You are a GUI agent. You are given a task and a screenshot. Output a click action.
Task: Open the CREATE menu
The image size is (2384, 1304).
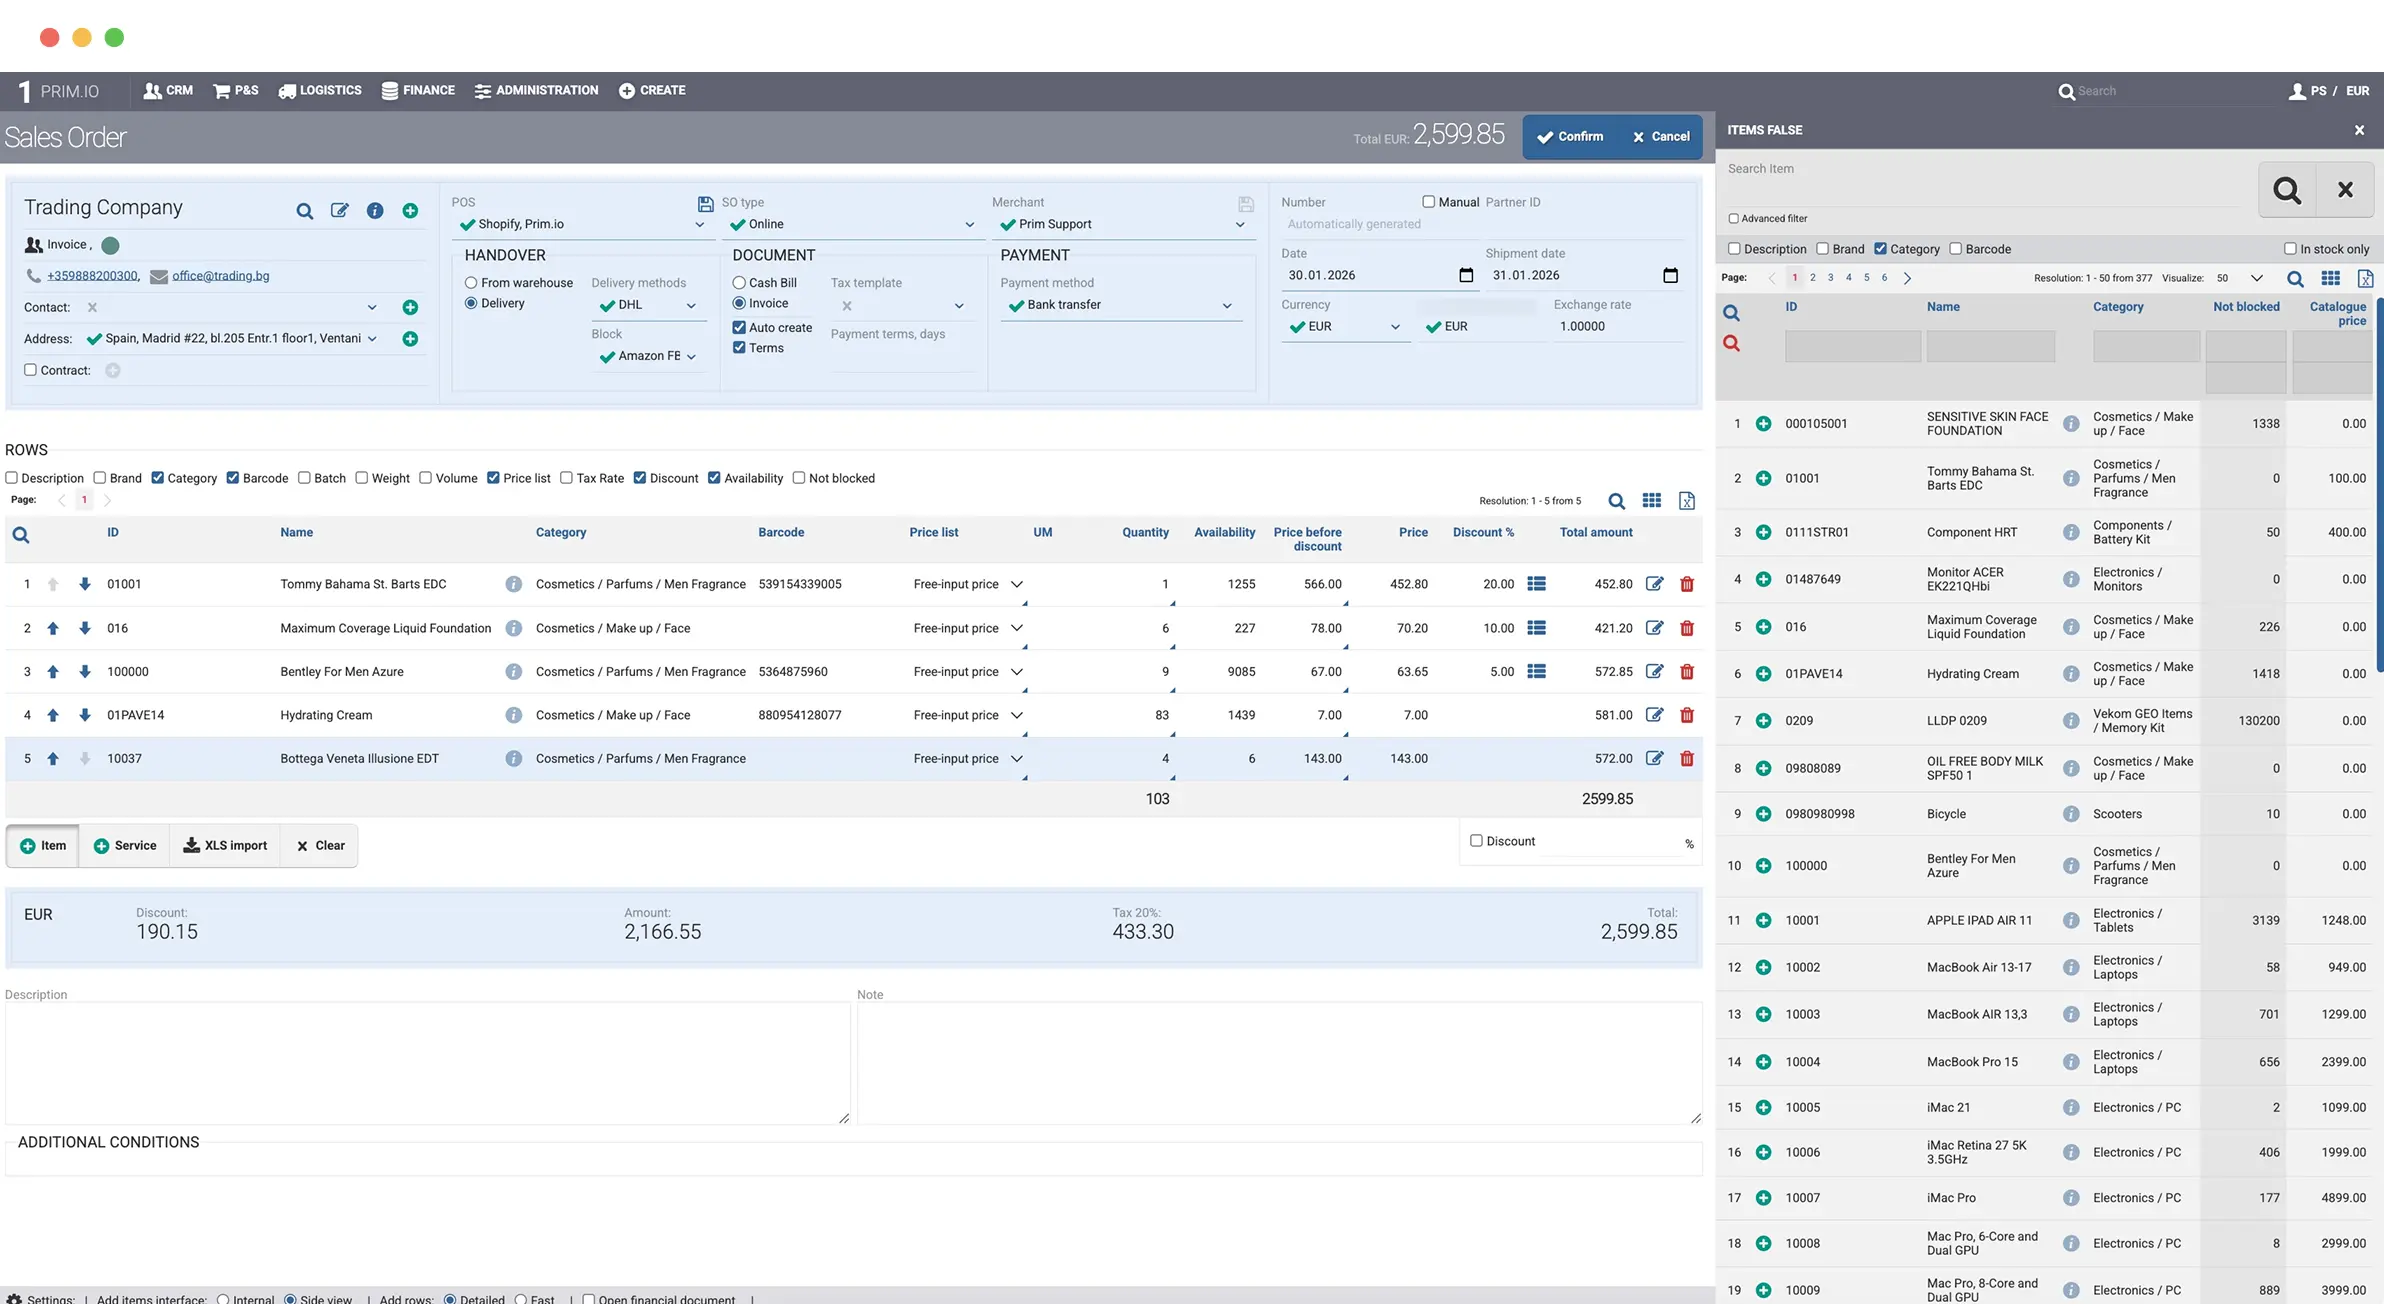pyautogui.click(x=652, y=91)
